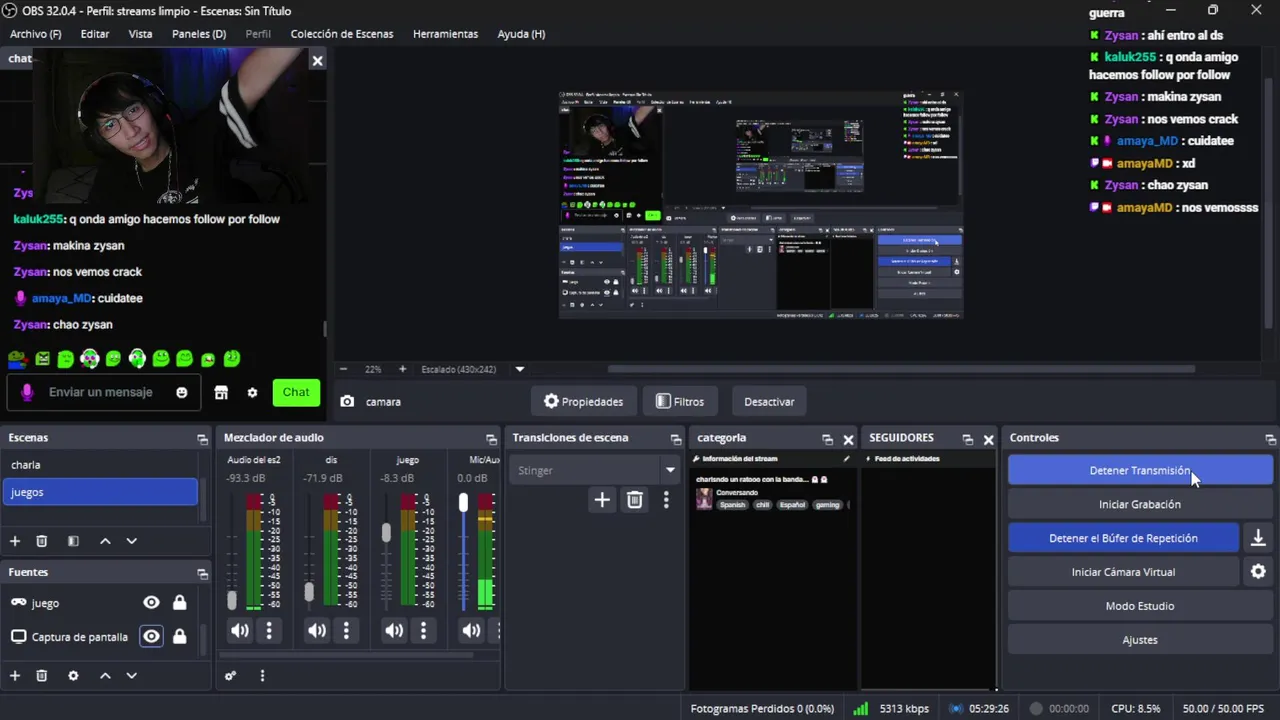Image resolution: width=1280 pixels, height=720 pixels.
Task: Open source properties gear in Fuentes
Action: pos(73,676)
